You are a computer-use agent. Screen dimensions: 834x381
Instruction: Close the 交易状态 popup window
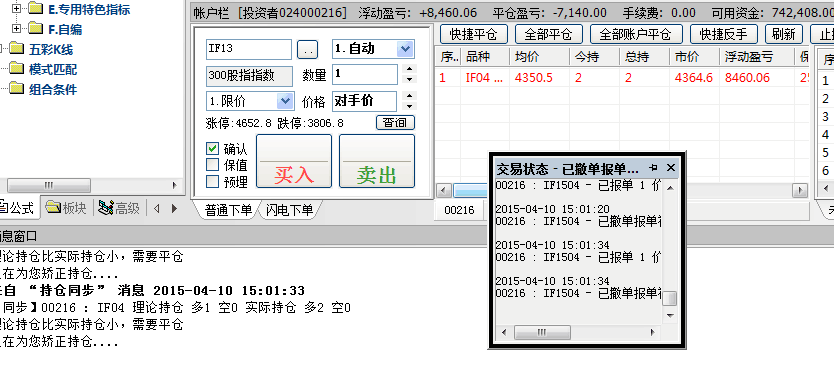pyautogui.click(x=671, y=168)
